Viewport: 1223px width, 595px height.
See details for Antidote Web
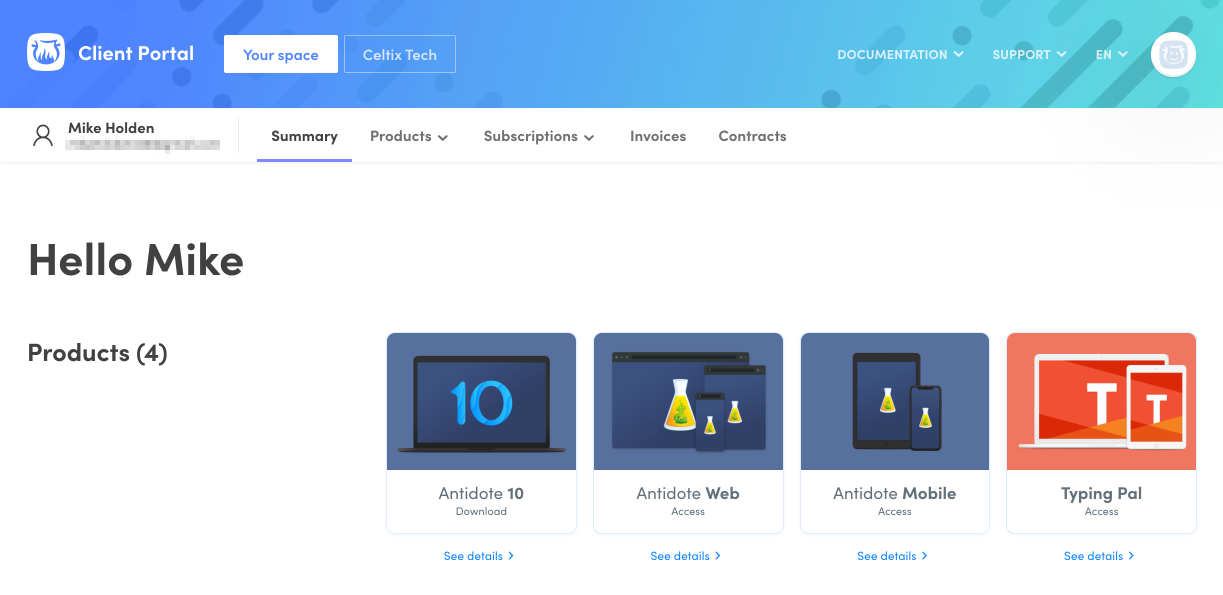[x=686, y=556]
